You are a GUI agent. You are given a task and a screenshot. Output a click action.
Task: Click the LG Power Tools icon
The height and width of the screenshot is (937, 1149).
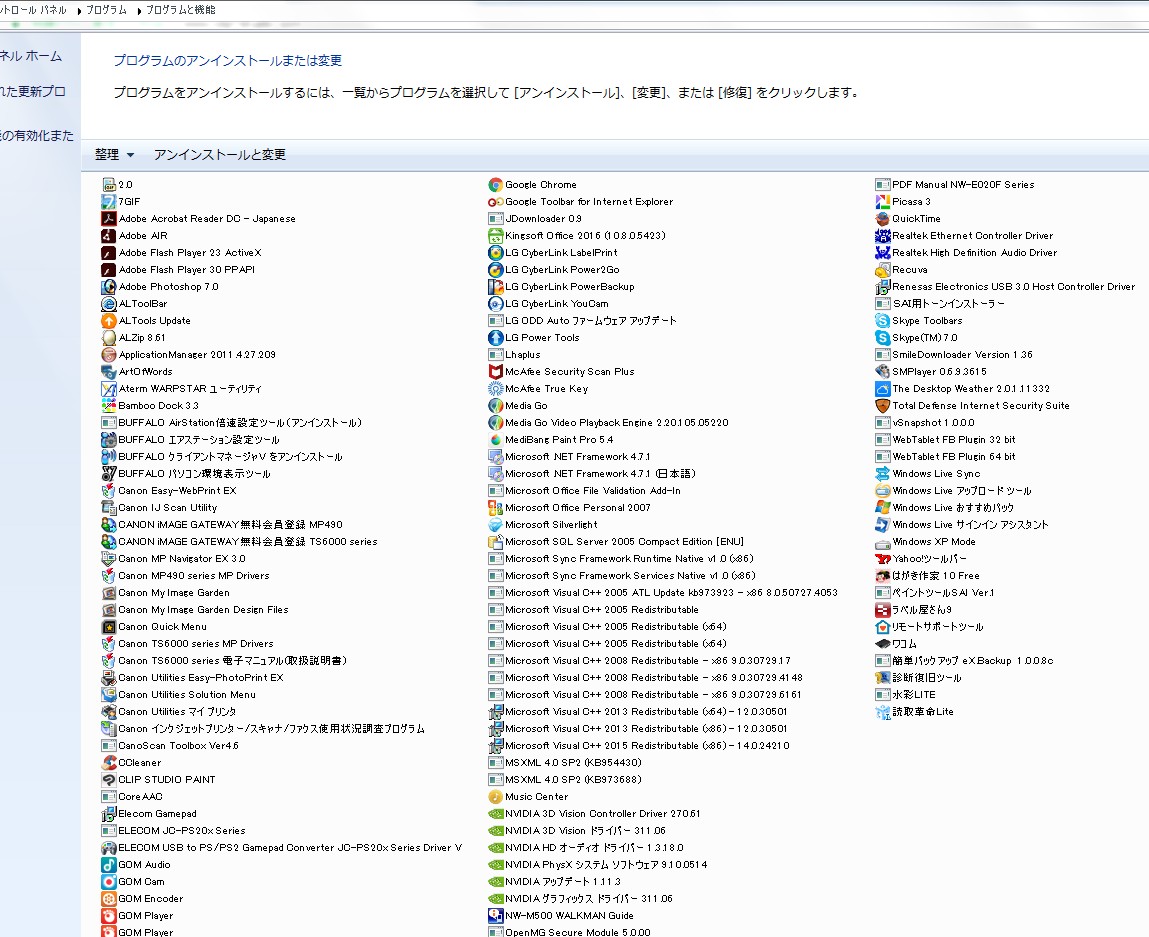495,337
